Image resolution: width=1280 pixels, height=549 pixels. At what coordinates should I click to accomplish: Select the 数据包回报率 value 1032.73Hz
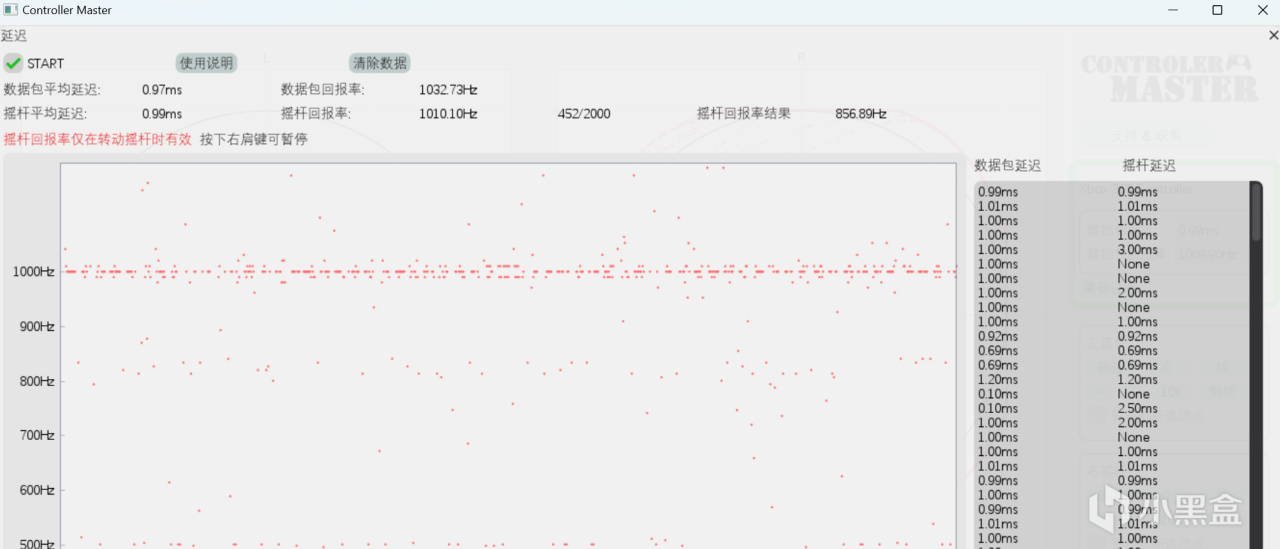(448, 90)
